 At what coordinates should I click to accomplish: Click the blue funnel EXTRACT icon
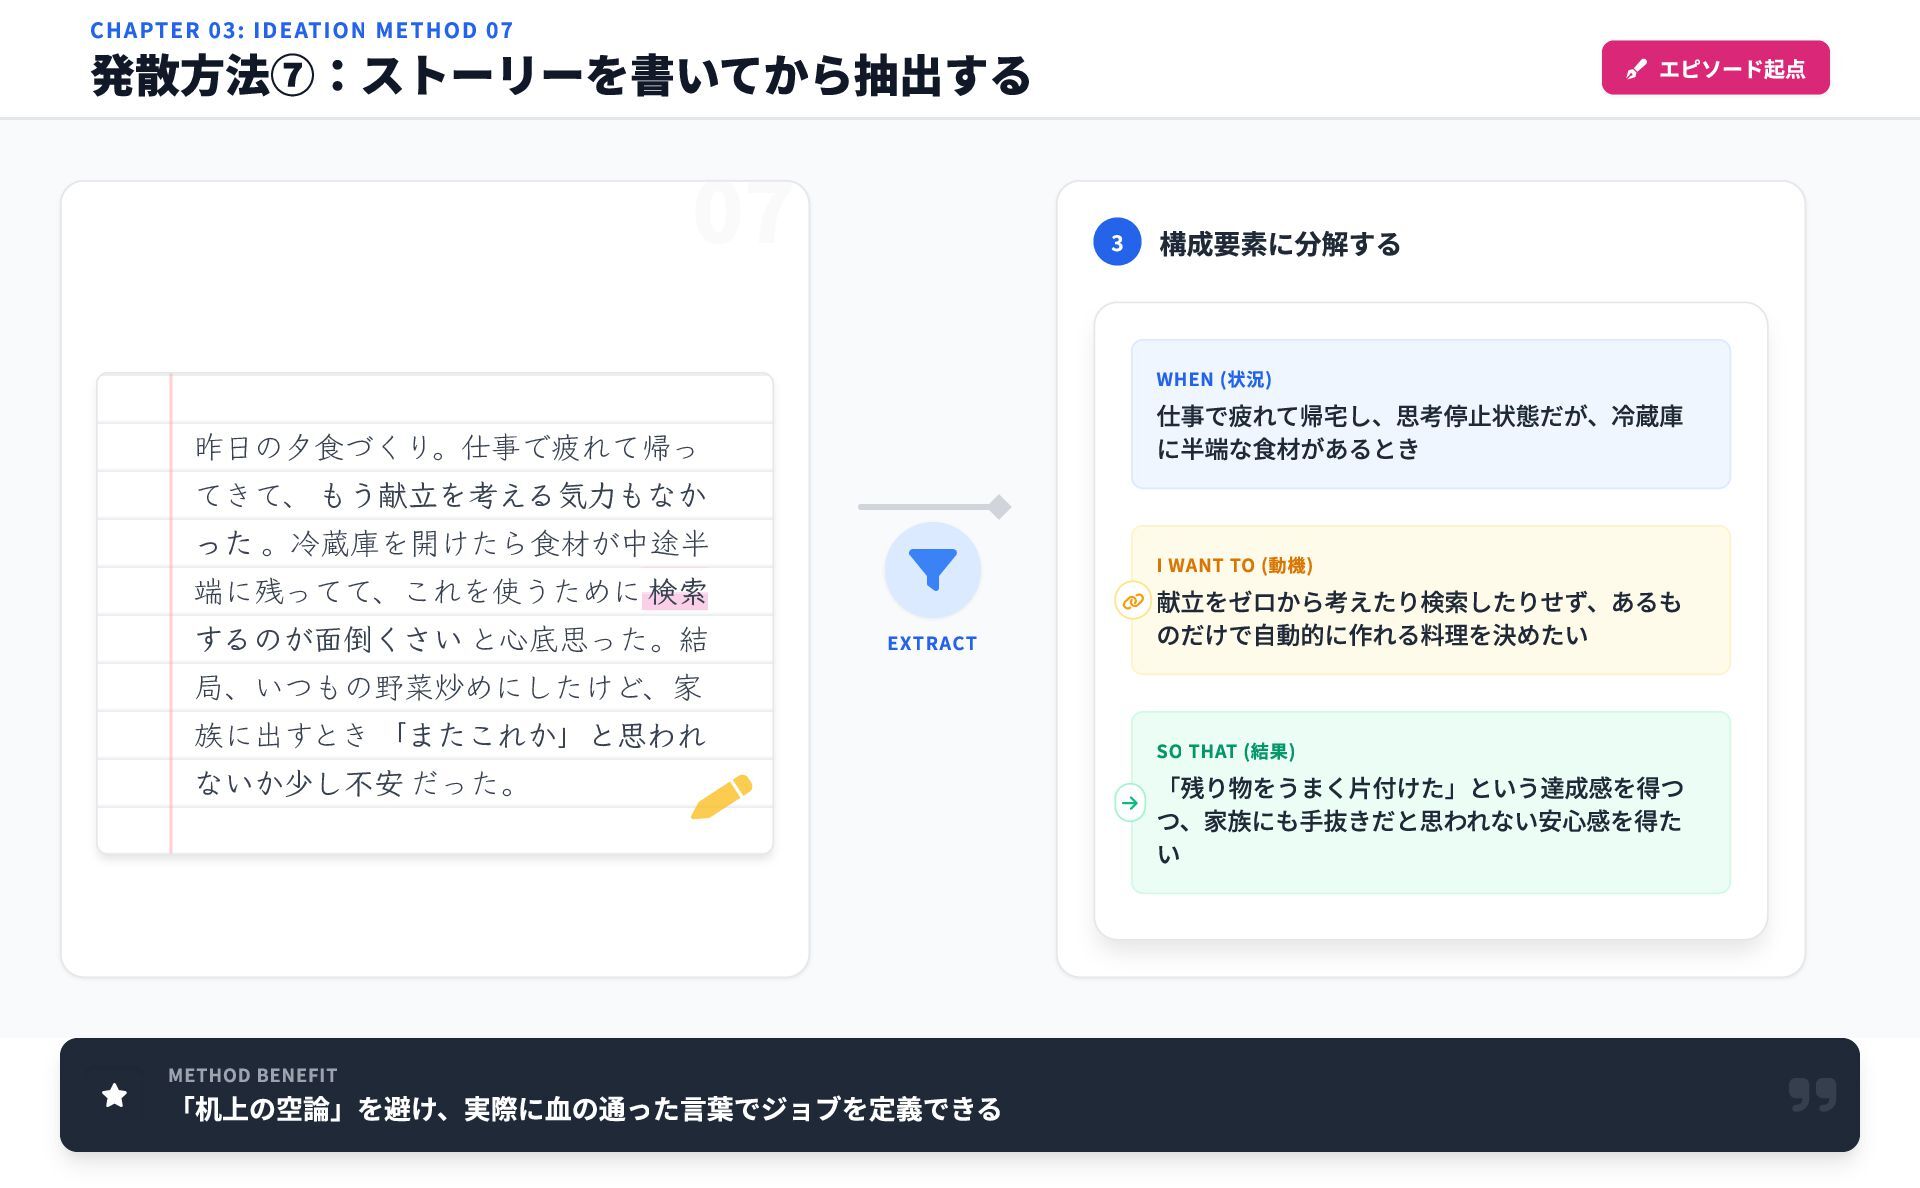click(932, 570)
